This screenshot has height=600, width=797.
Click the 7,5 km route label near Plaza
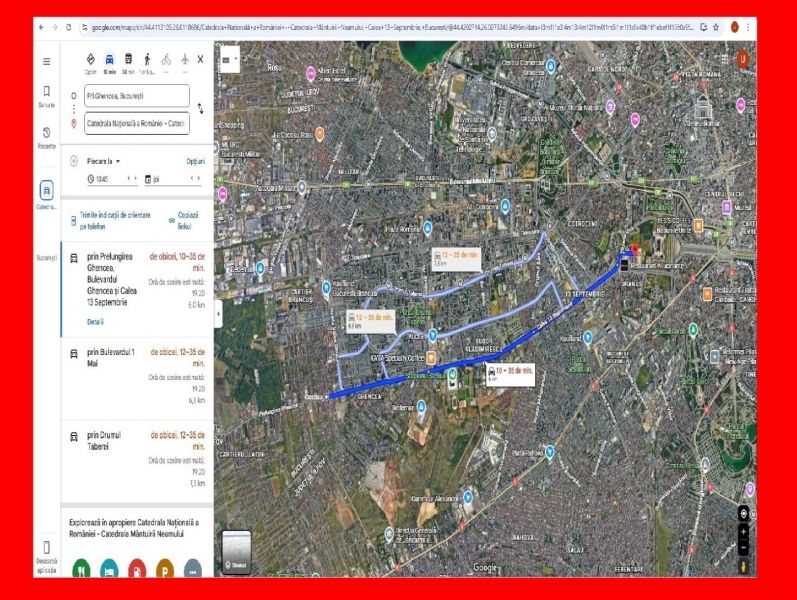click(456, 258)
